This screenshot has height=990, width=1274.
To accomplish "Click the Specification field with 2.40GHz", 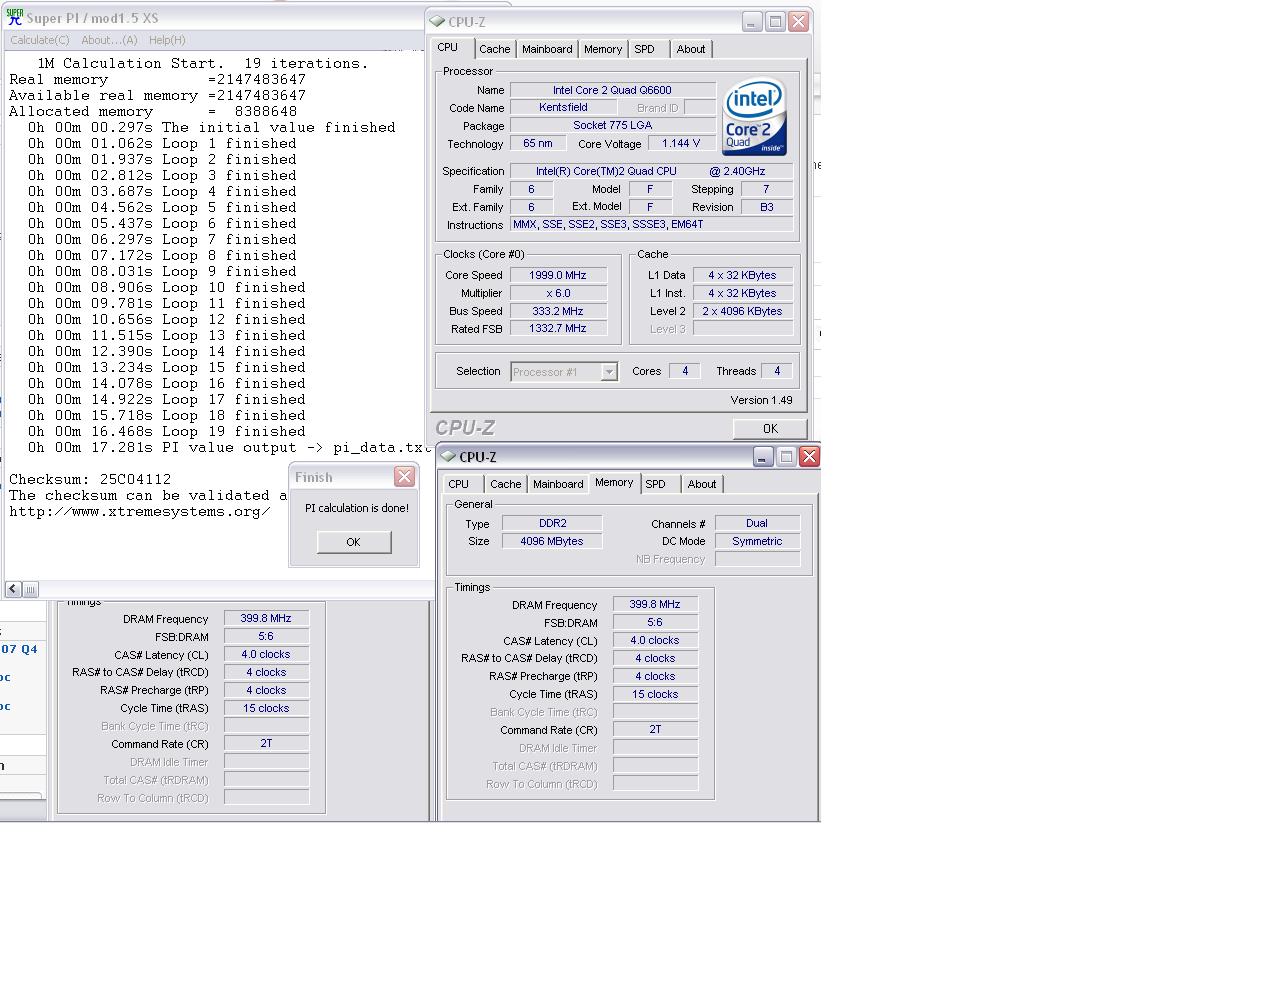I will pos(651,171).
